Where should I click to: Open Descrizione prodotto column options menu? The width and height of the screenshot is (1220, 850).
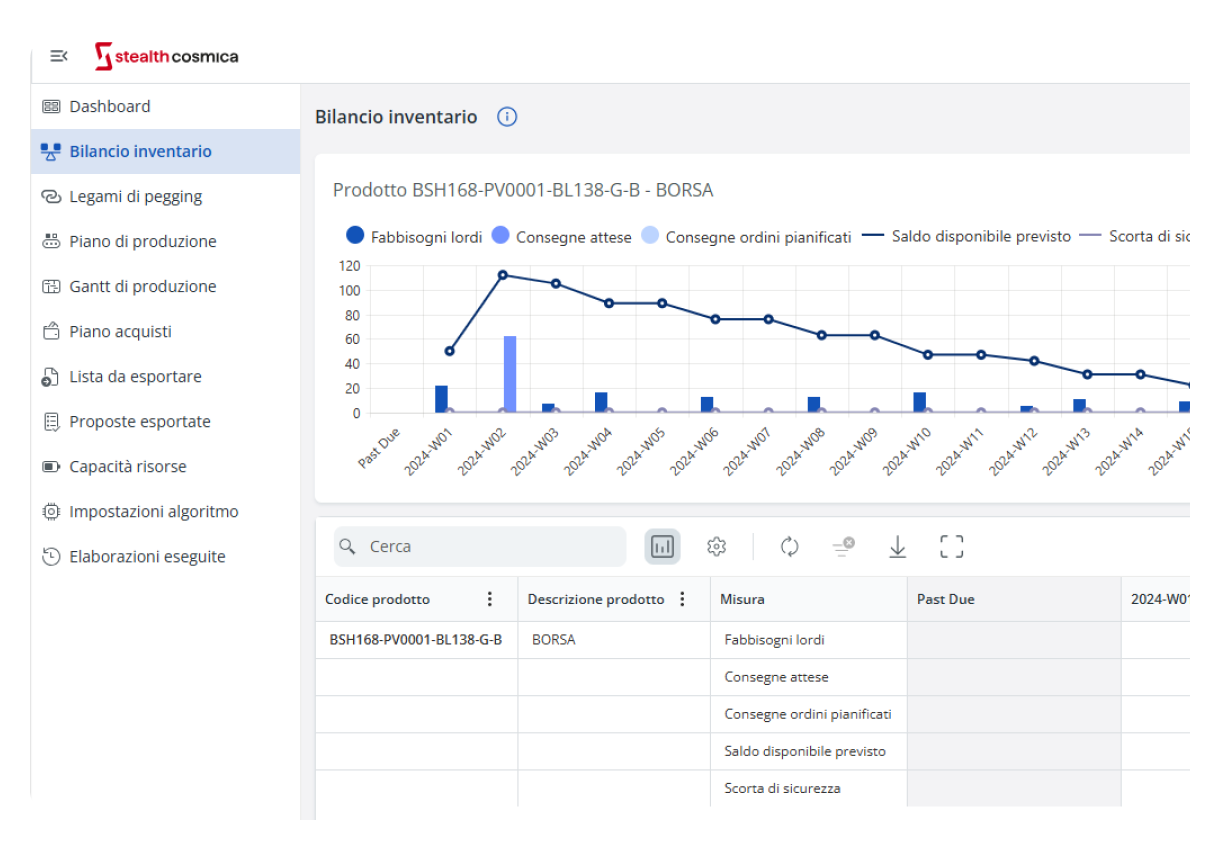click(x=683, y=599)
